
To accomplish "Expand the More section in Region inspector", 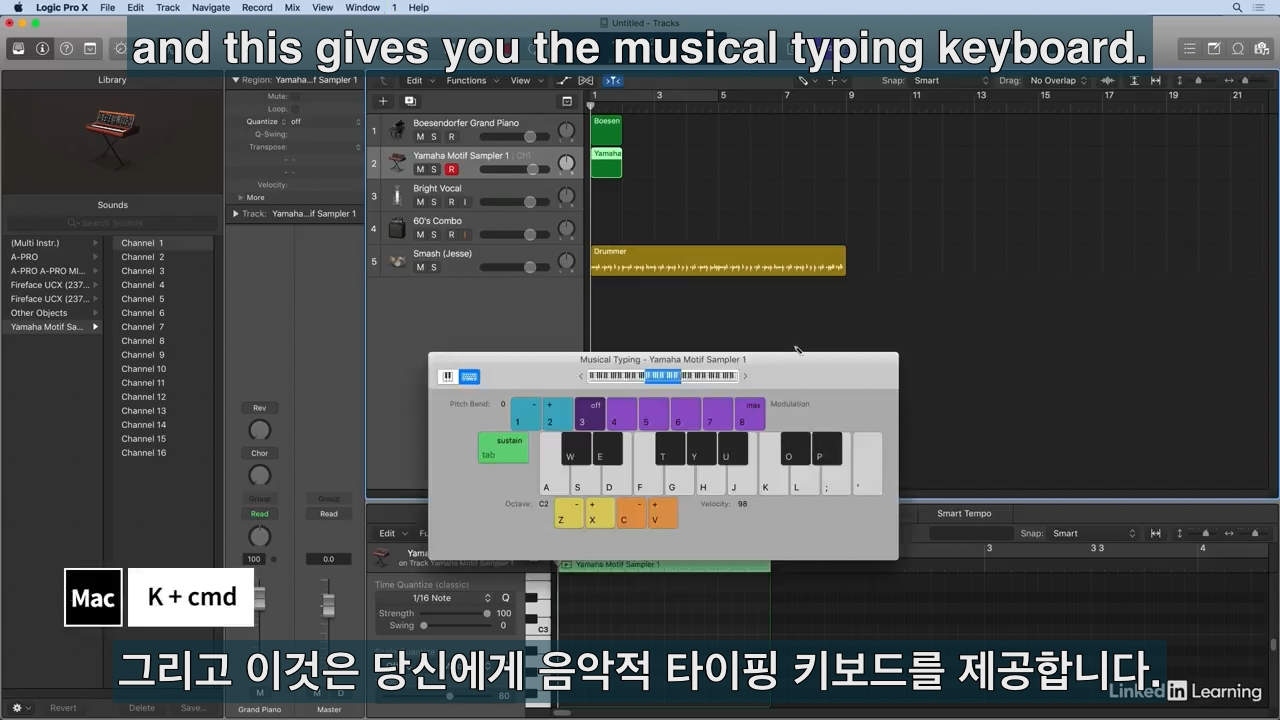I will [x=240, y=198].
